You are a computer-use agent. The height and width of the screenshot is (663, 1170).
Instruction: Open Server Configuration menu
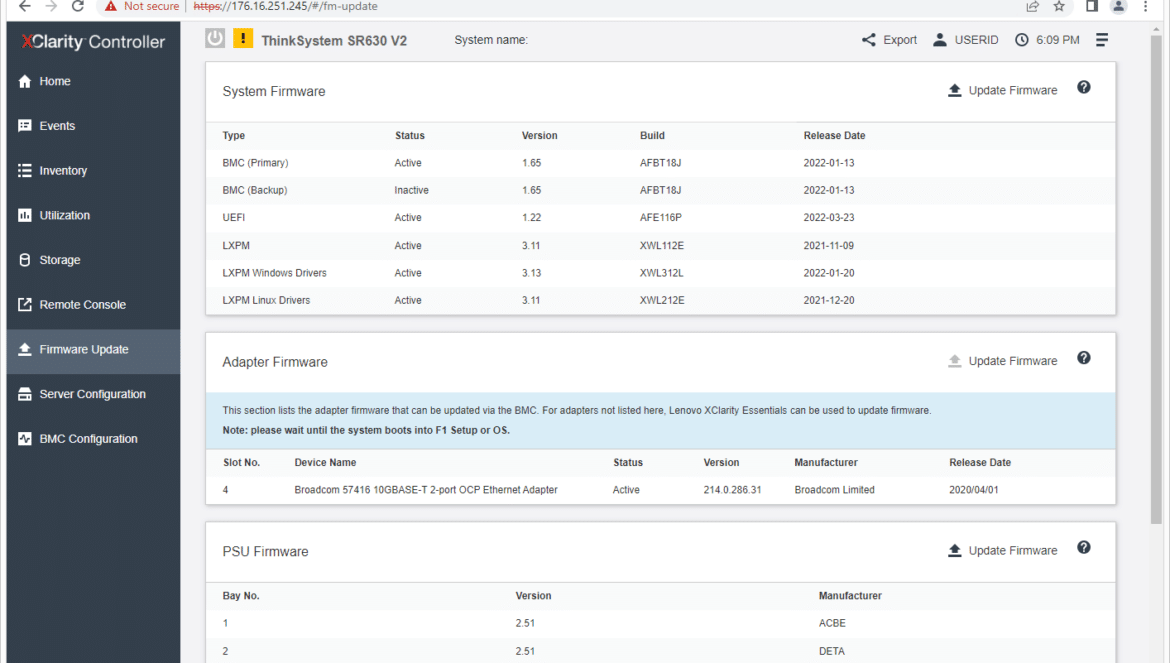point(93,395)
